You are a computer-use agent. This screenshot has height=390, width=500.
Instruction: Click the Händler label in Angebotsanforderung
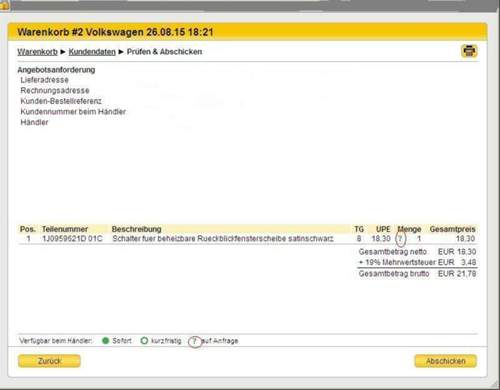(x=34, y=122)
